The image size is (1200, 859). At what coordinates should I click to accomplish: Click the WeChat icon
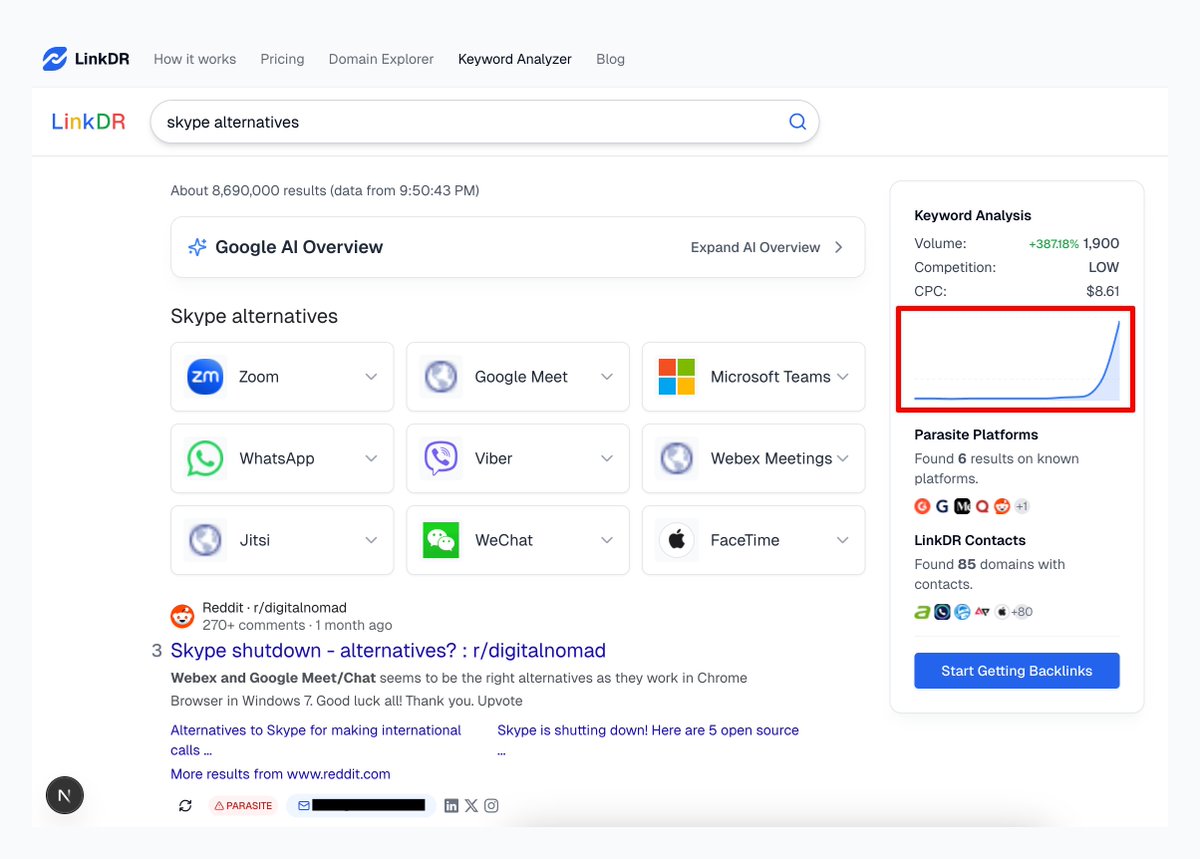(x=441, y=540)
